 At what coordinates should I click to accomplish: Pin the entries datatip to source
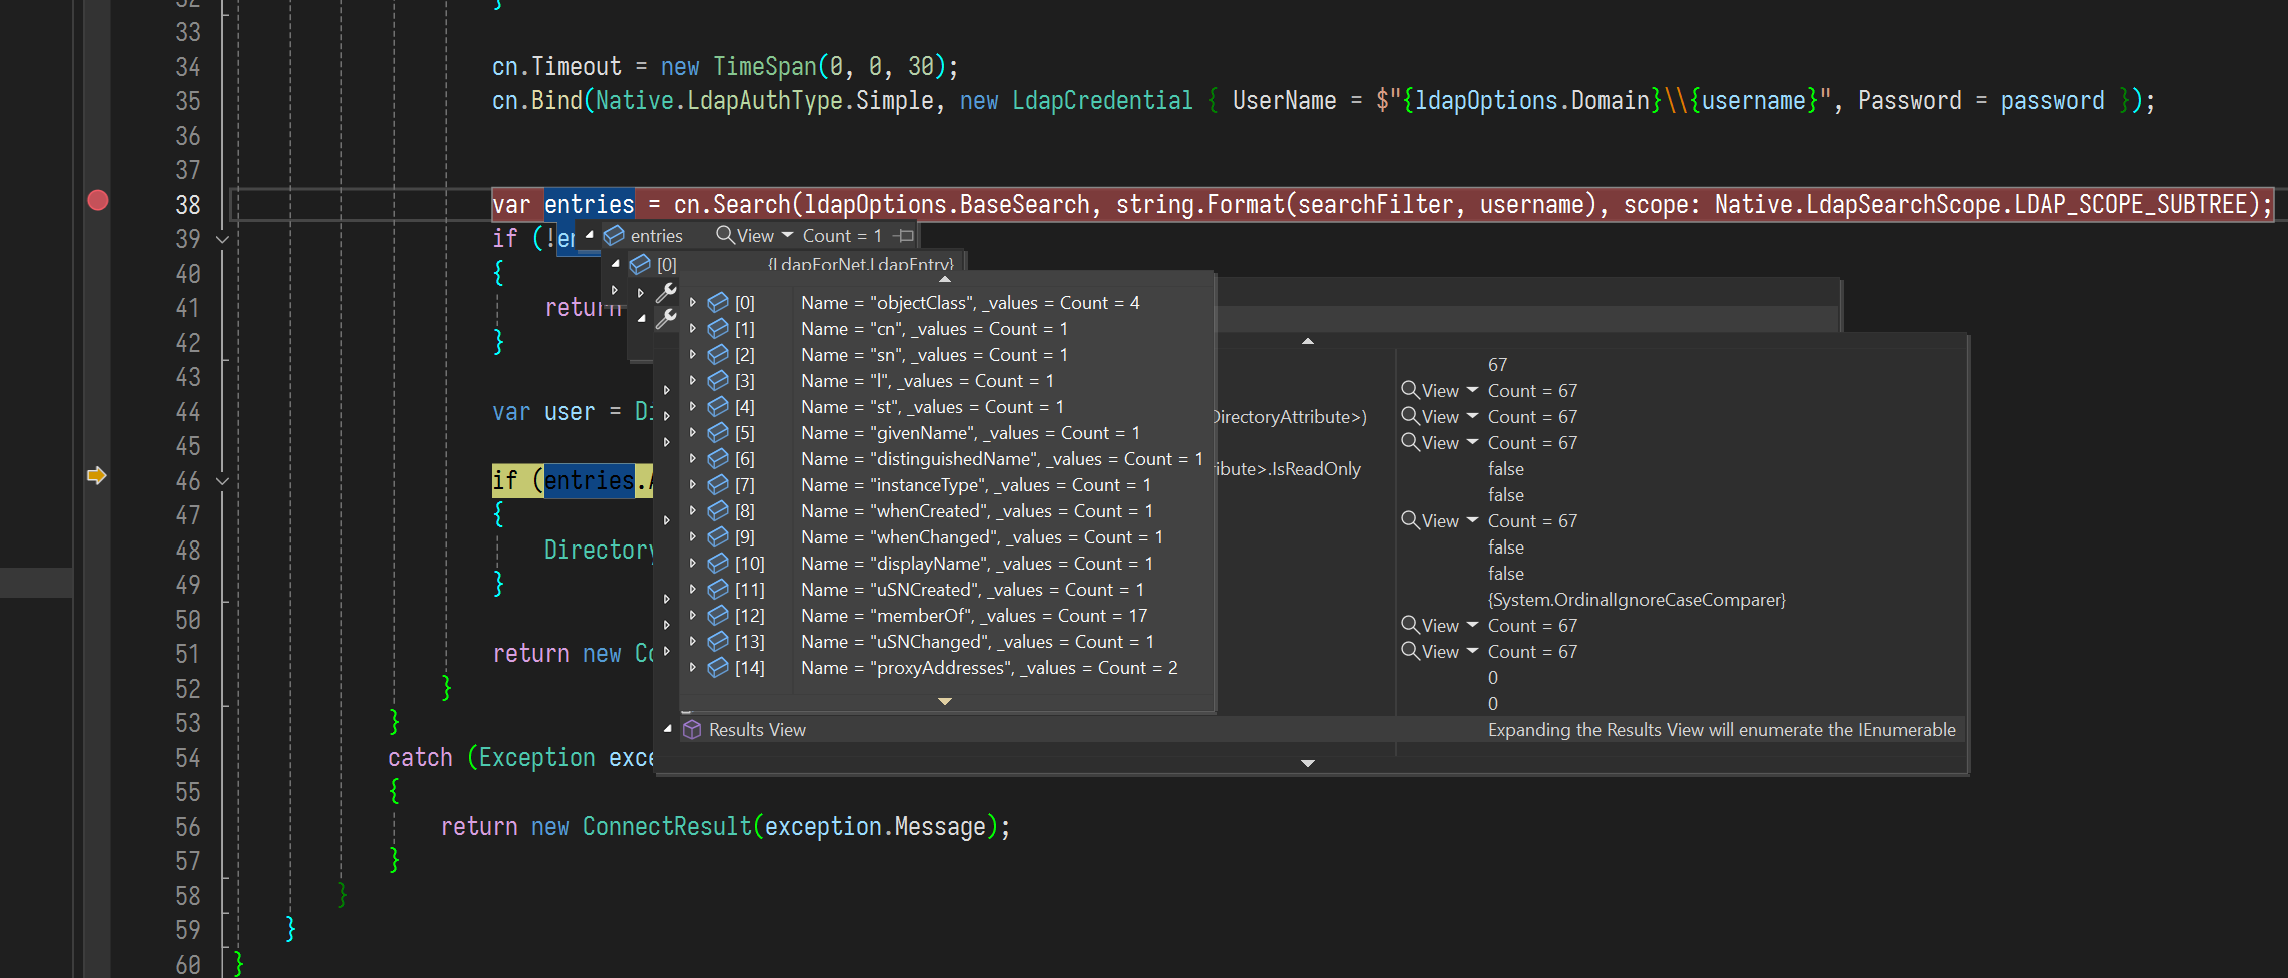tap(905, 236)
